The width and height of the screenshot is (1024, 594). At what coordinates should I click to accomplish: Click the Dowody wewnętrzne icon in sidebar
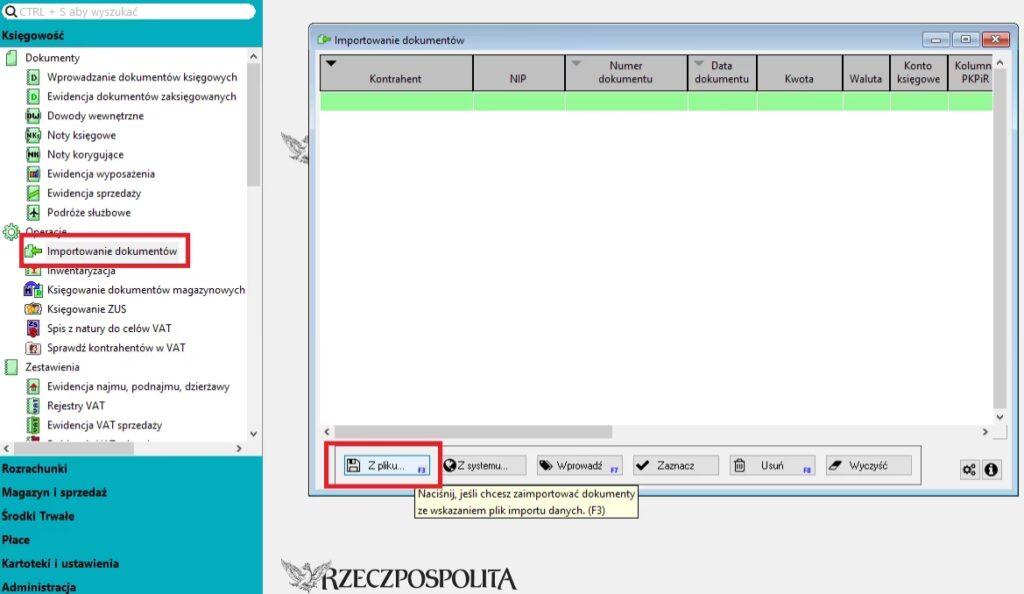[x=33, y=116]
